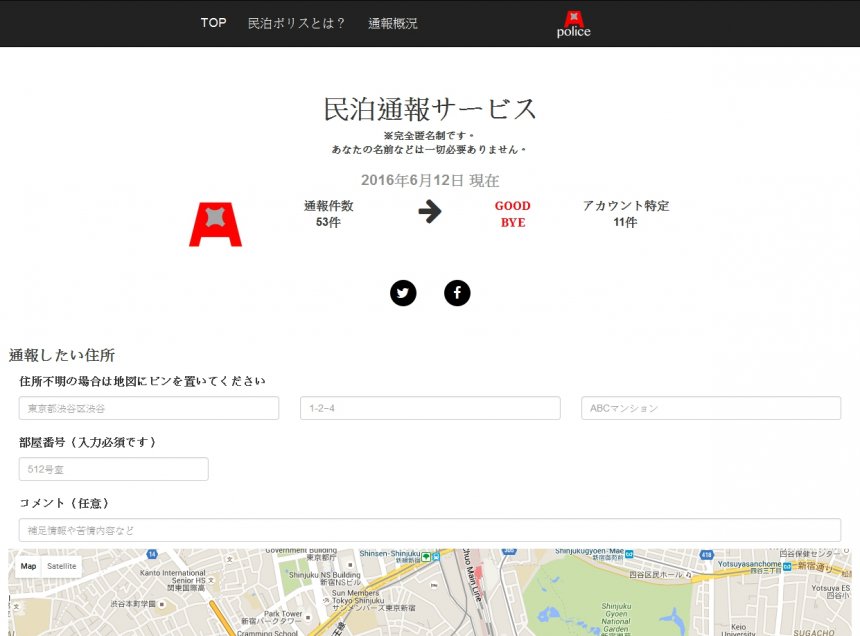Image resolution: width=860 pixels, height=636 pixels.
Task: Open the 通報概況 nav link
Action: click(x=393, y=23)
